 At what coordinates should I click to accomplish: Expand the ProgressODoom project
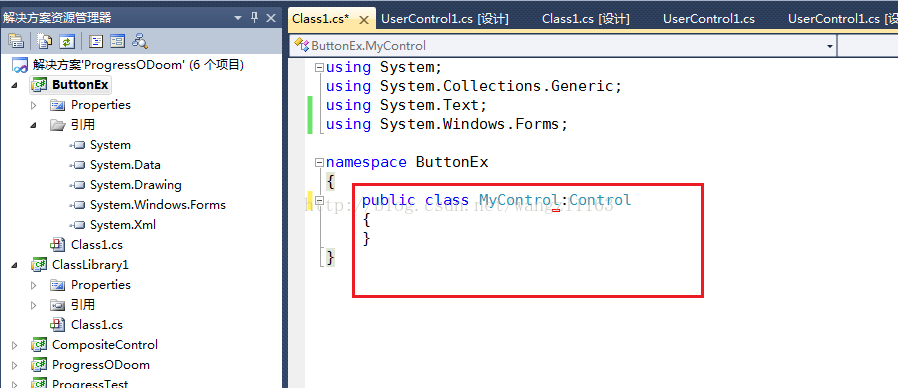(15, 366)
